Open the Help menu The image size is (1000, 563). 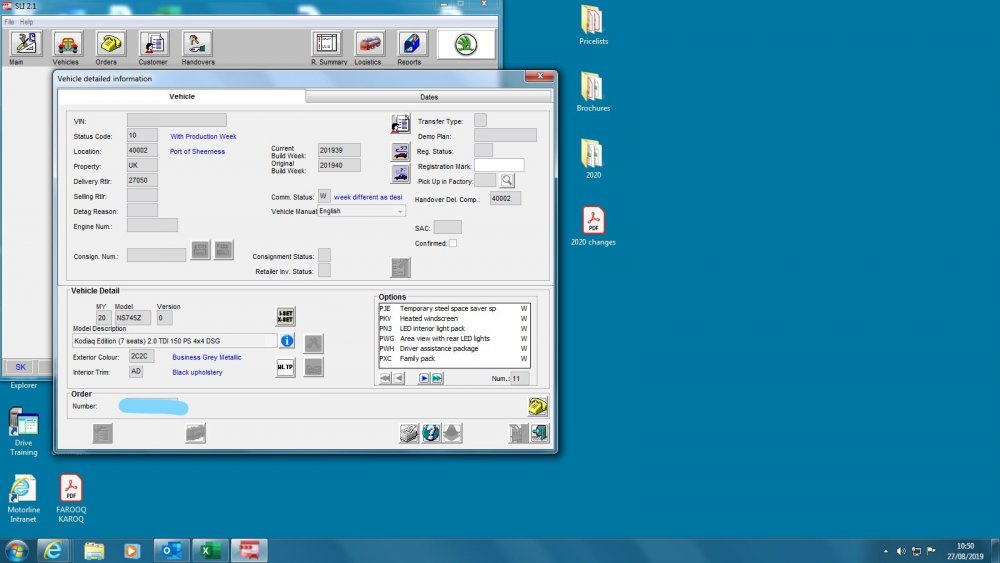pos(26,22)
